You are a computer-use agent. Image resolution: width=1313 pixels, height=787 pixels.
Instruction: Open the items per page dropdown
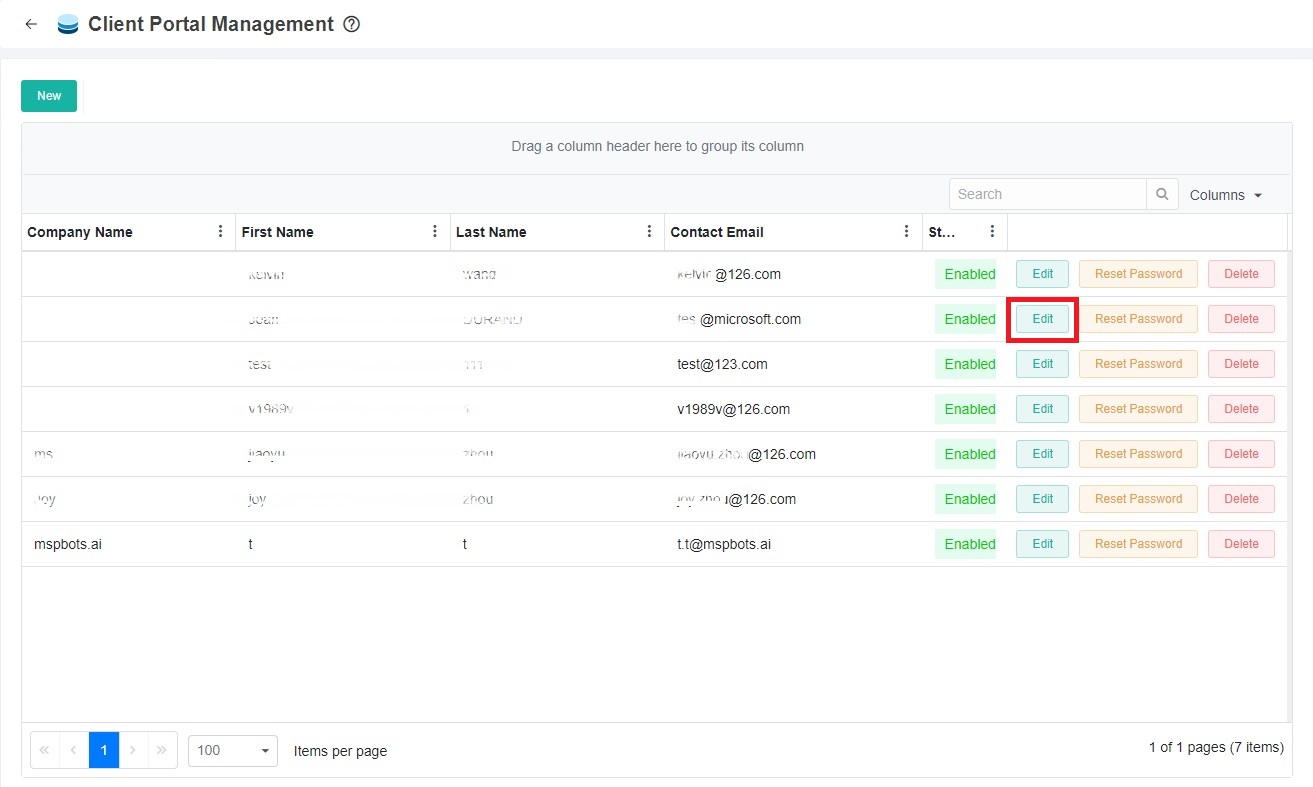(x=233, y=750)
